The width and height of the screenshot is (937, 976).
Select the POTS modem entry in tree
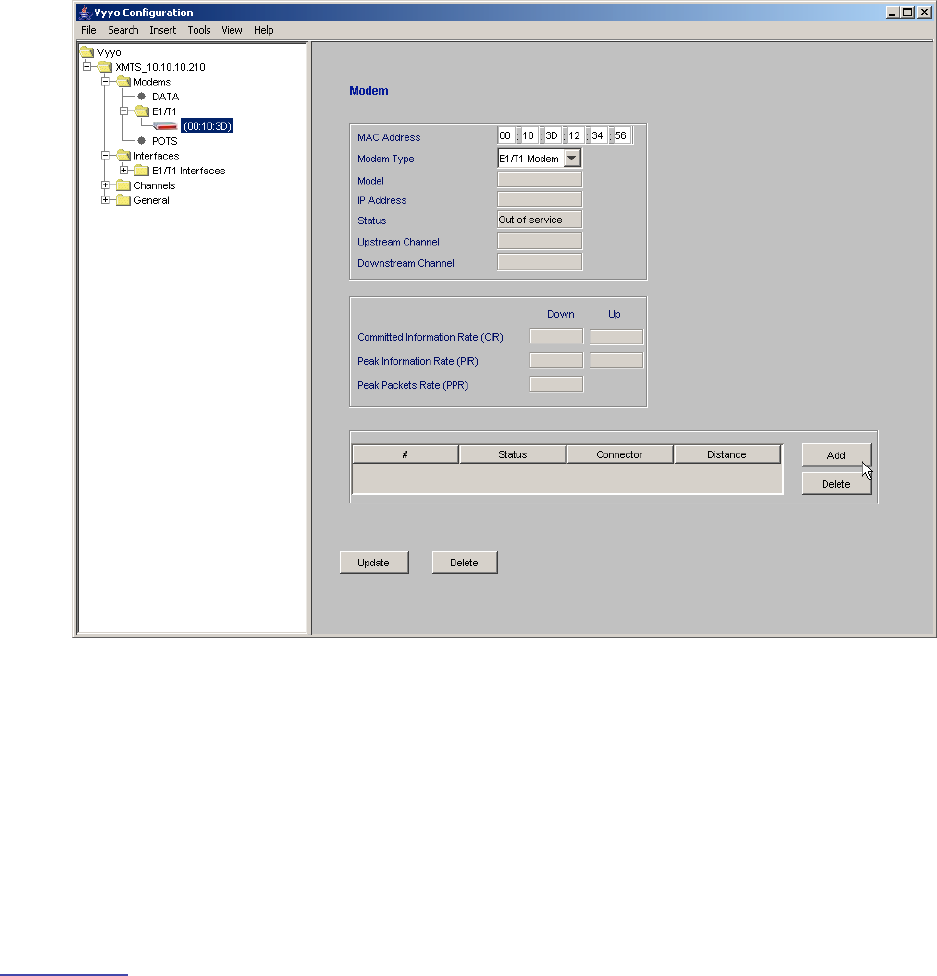[165, 141]
